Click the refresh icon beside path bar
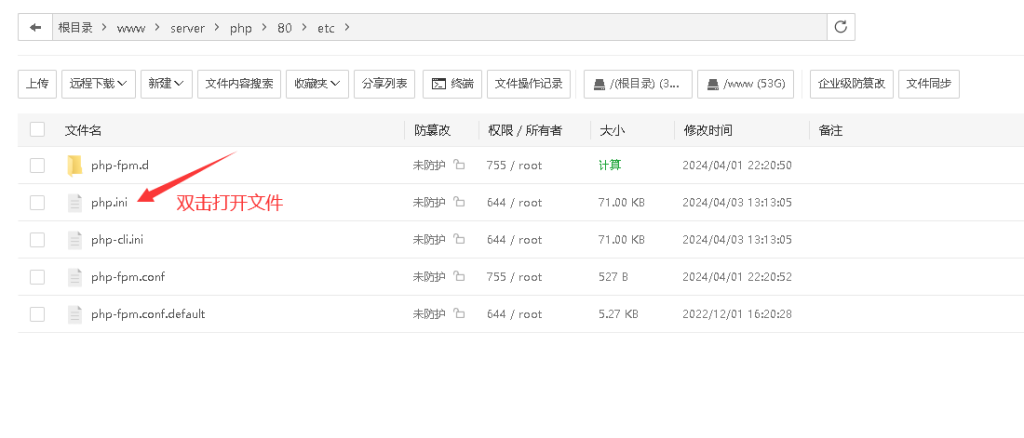Image resolution: width=1024 pixels, height=438 pixels. (x=841, y=28)
